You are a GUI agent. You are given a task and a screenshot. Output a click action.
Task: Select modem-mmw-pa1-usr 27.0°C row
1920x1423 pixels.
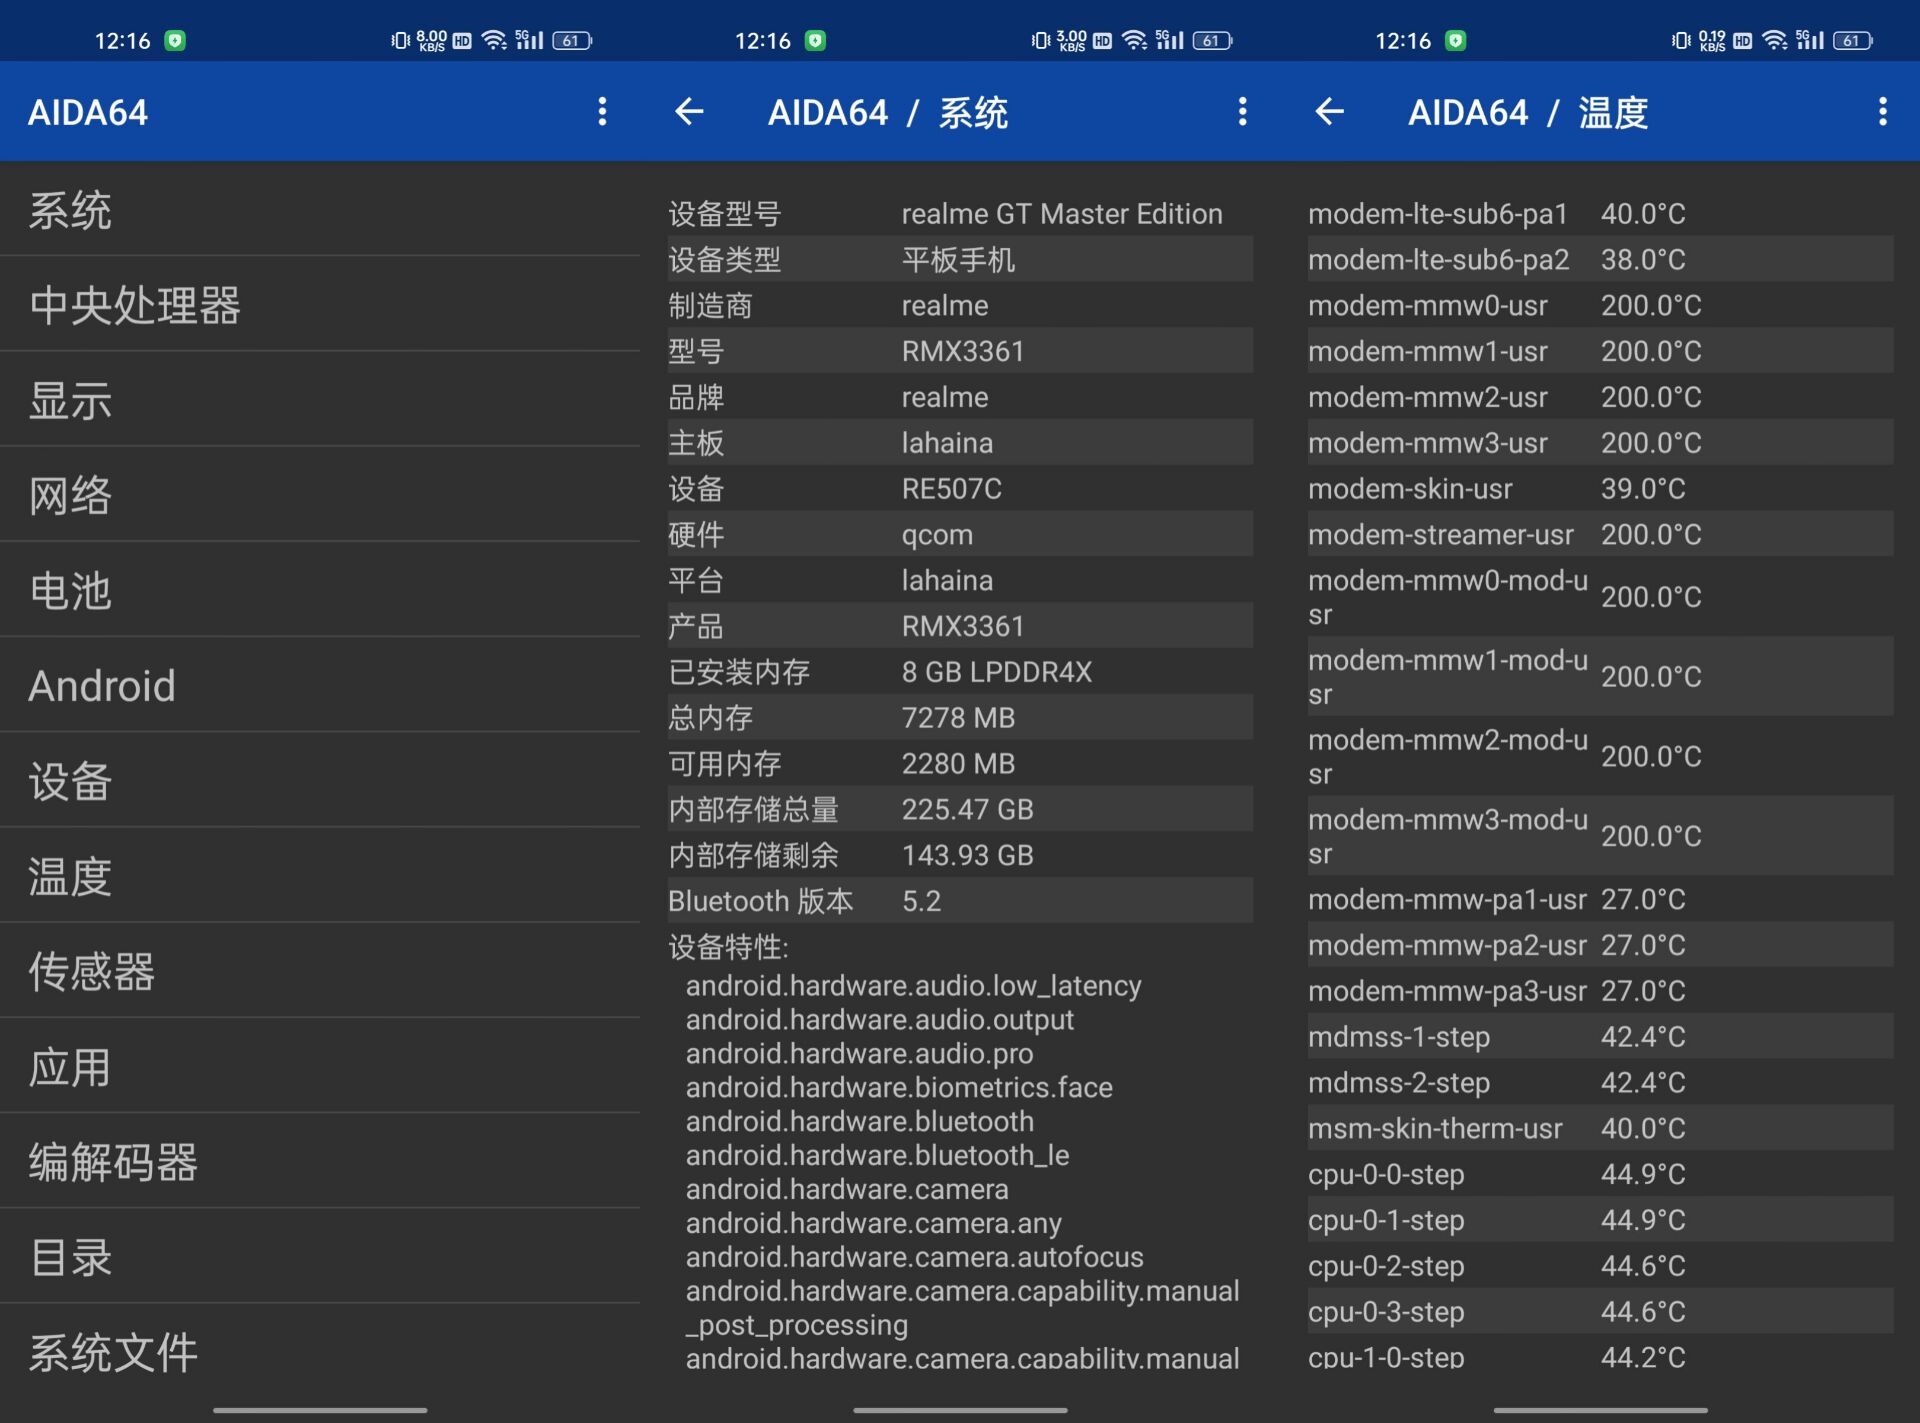1600,900
